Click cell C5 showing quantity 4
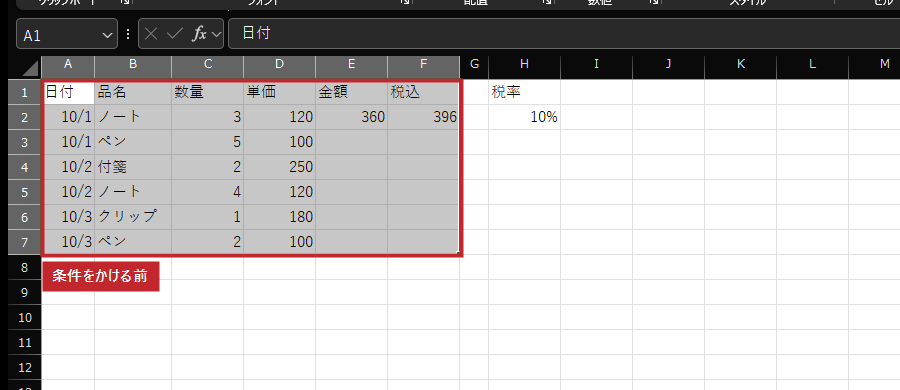Screen dimensions: 900x390 (208, 192)
